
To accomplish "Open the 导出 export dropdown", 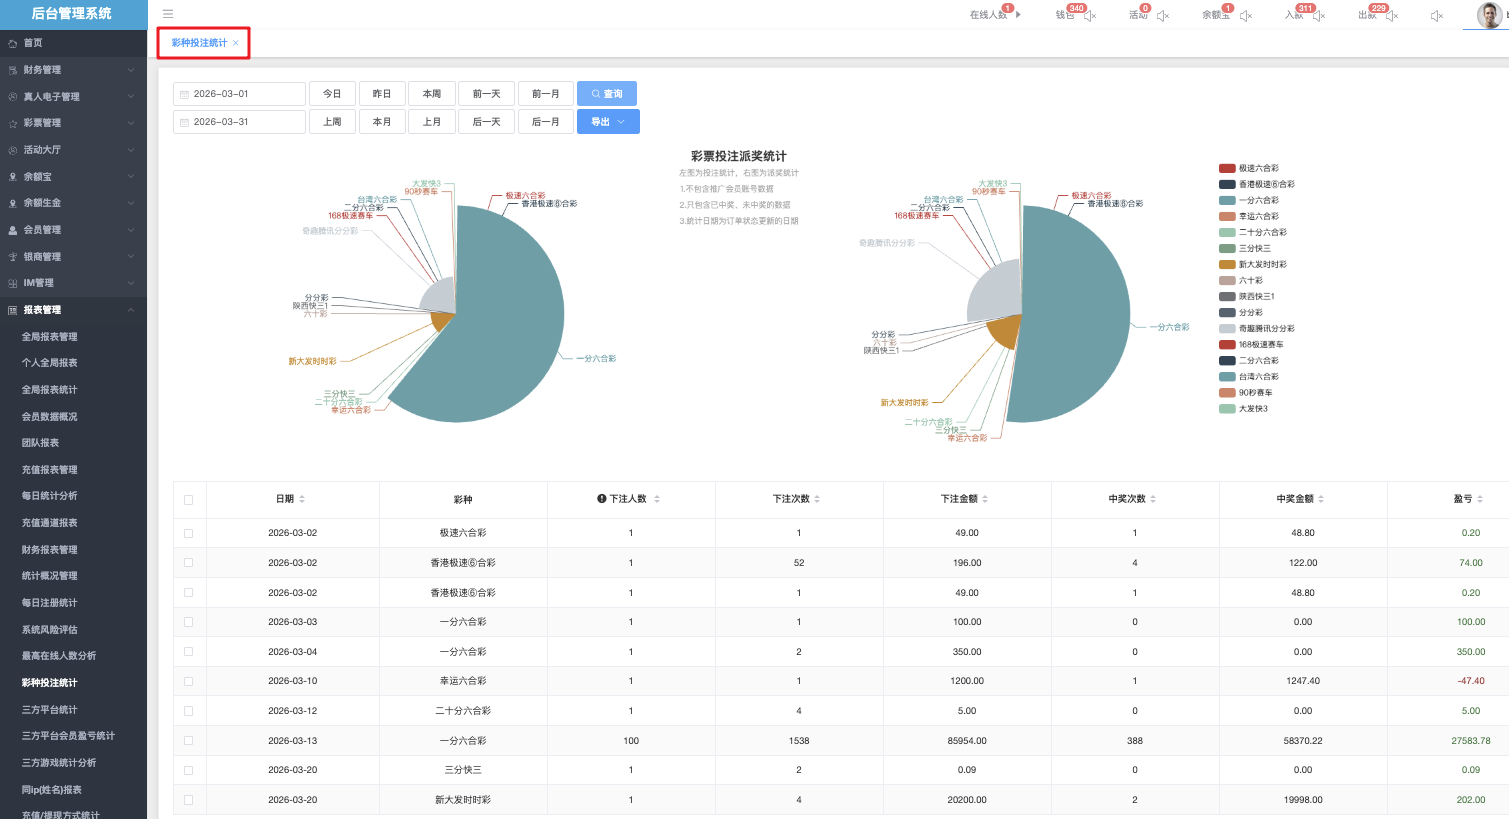I will coord(608,122).
